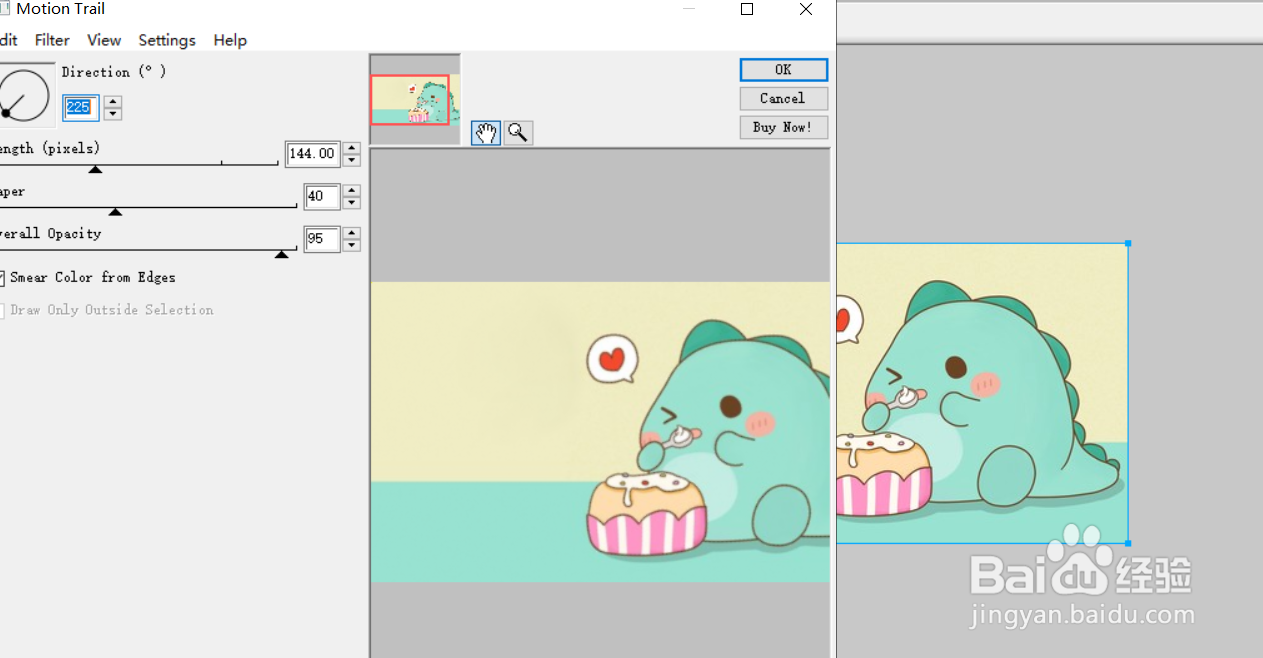Toggle Draw Only Outside Selection checkbox

(x=2, y=310)
